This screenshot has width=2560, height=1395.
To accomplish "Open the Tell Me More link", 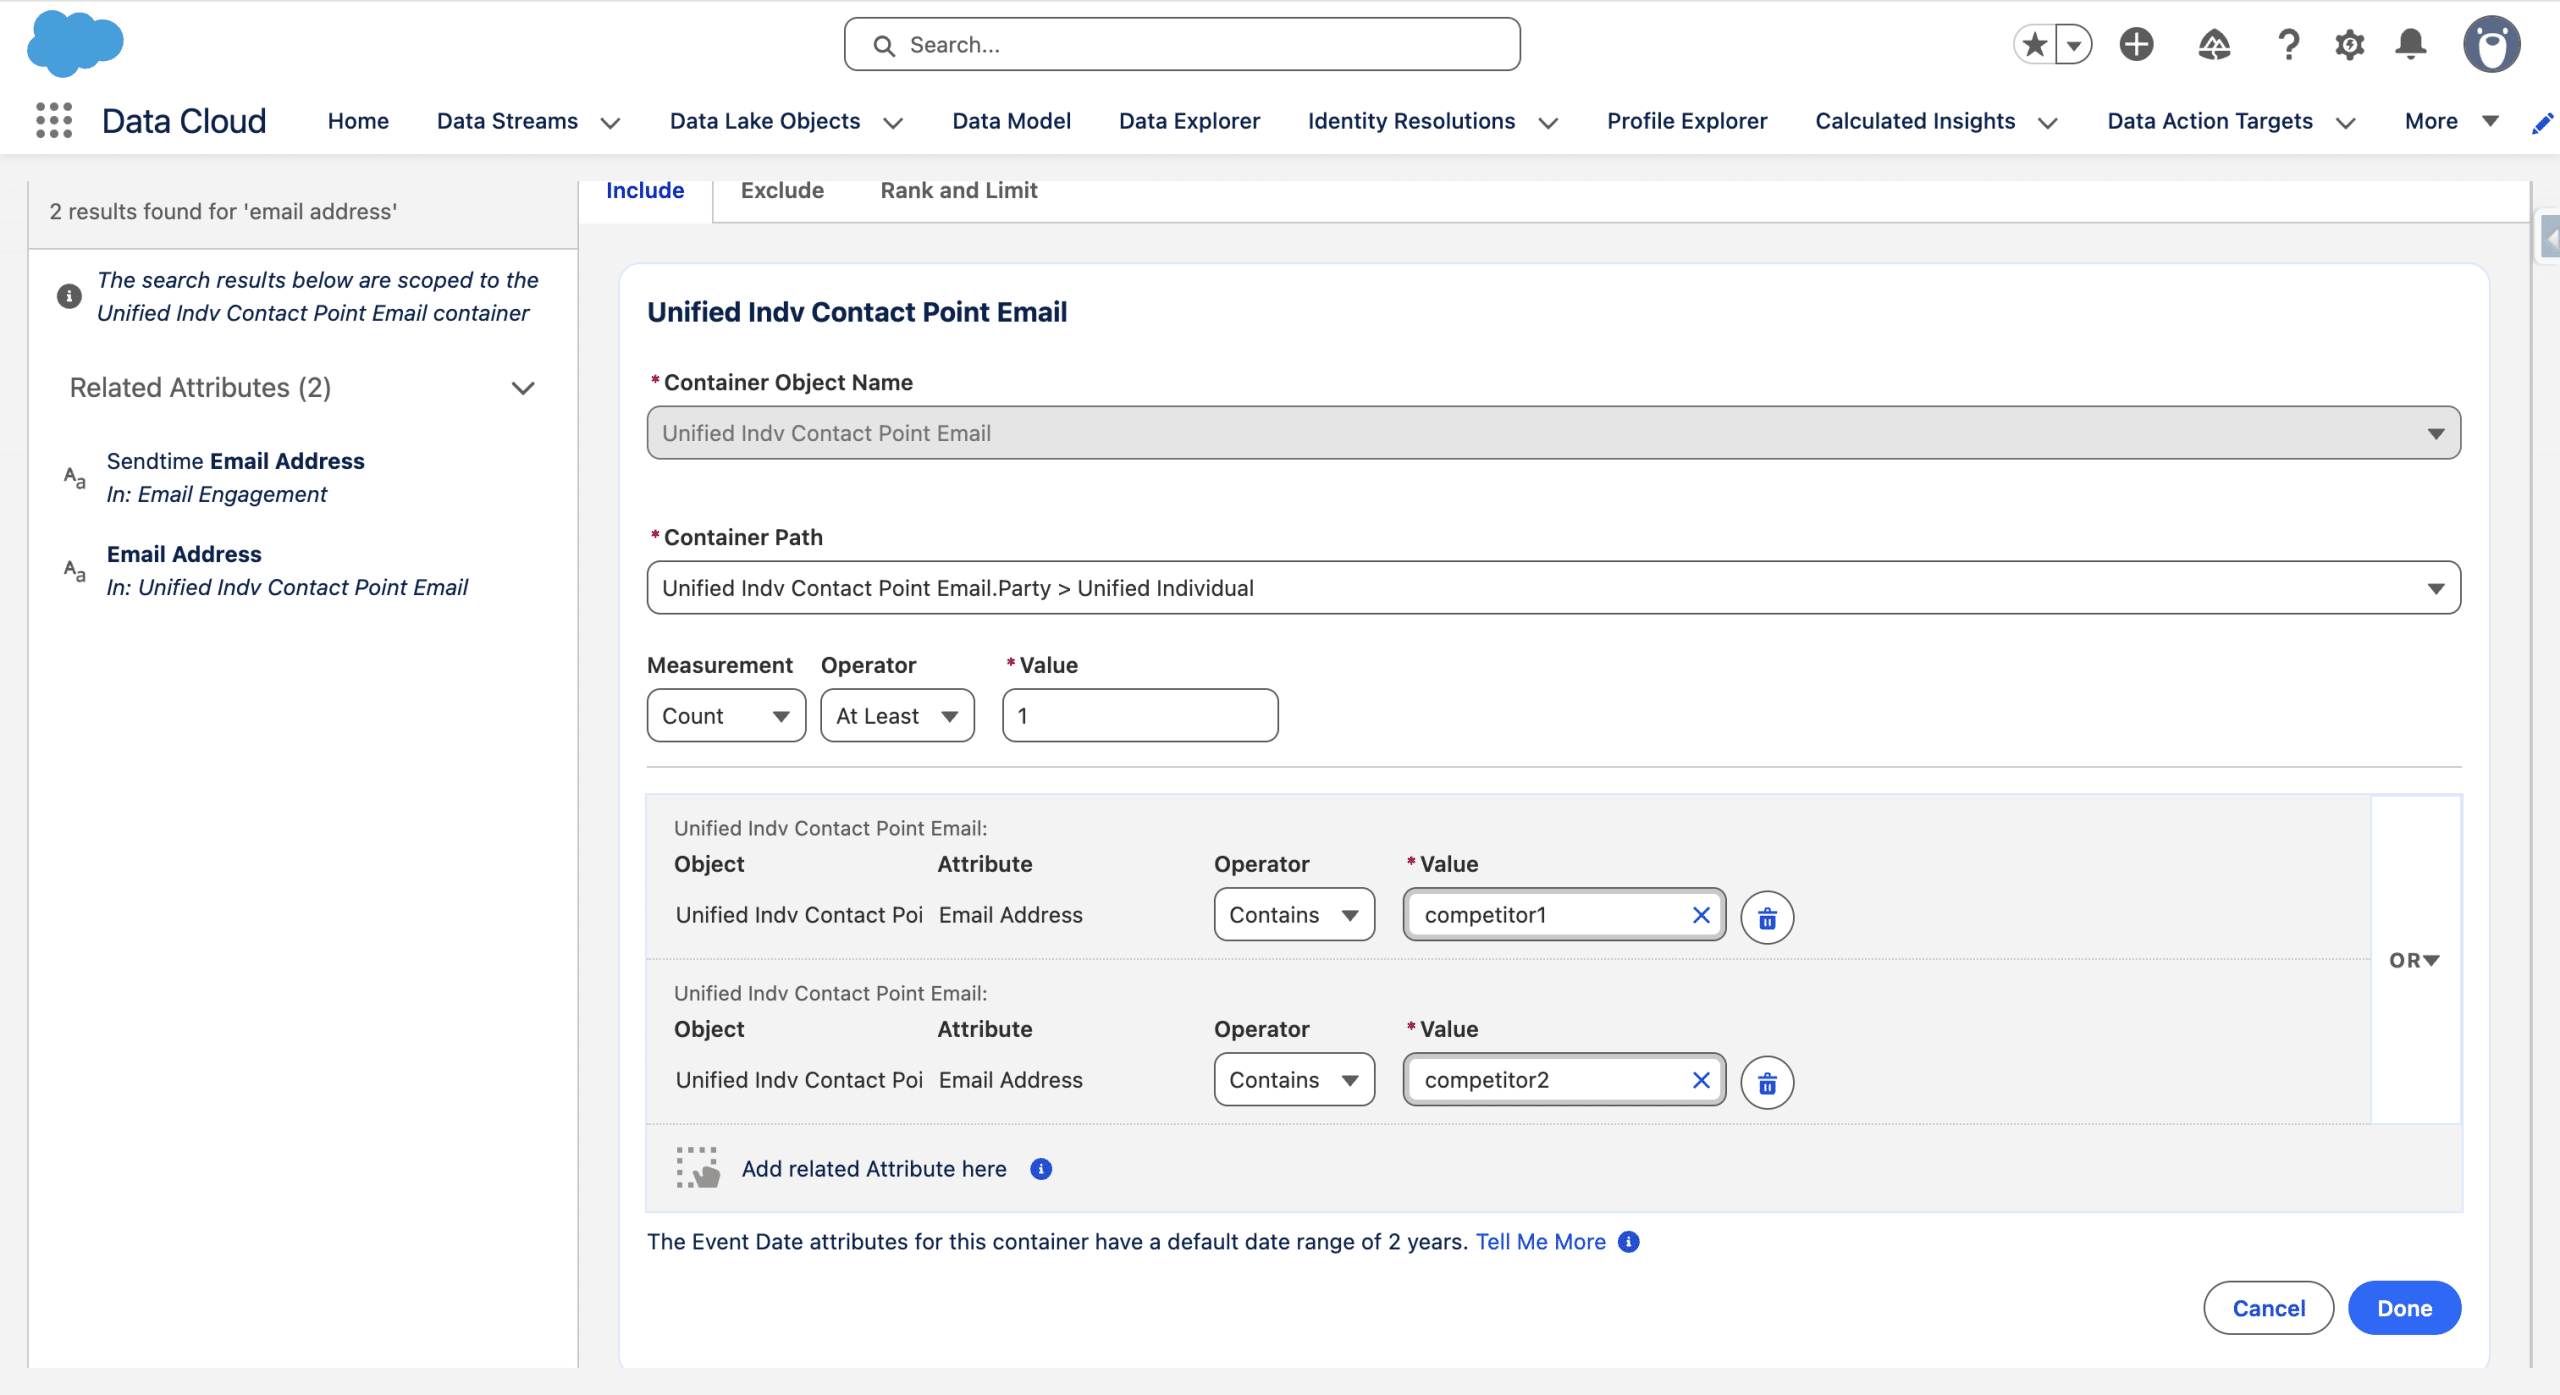I will pos(1540,1241).
